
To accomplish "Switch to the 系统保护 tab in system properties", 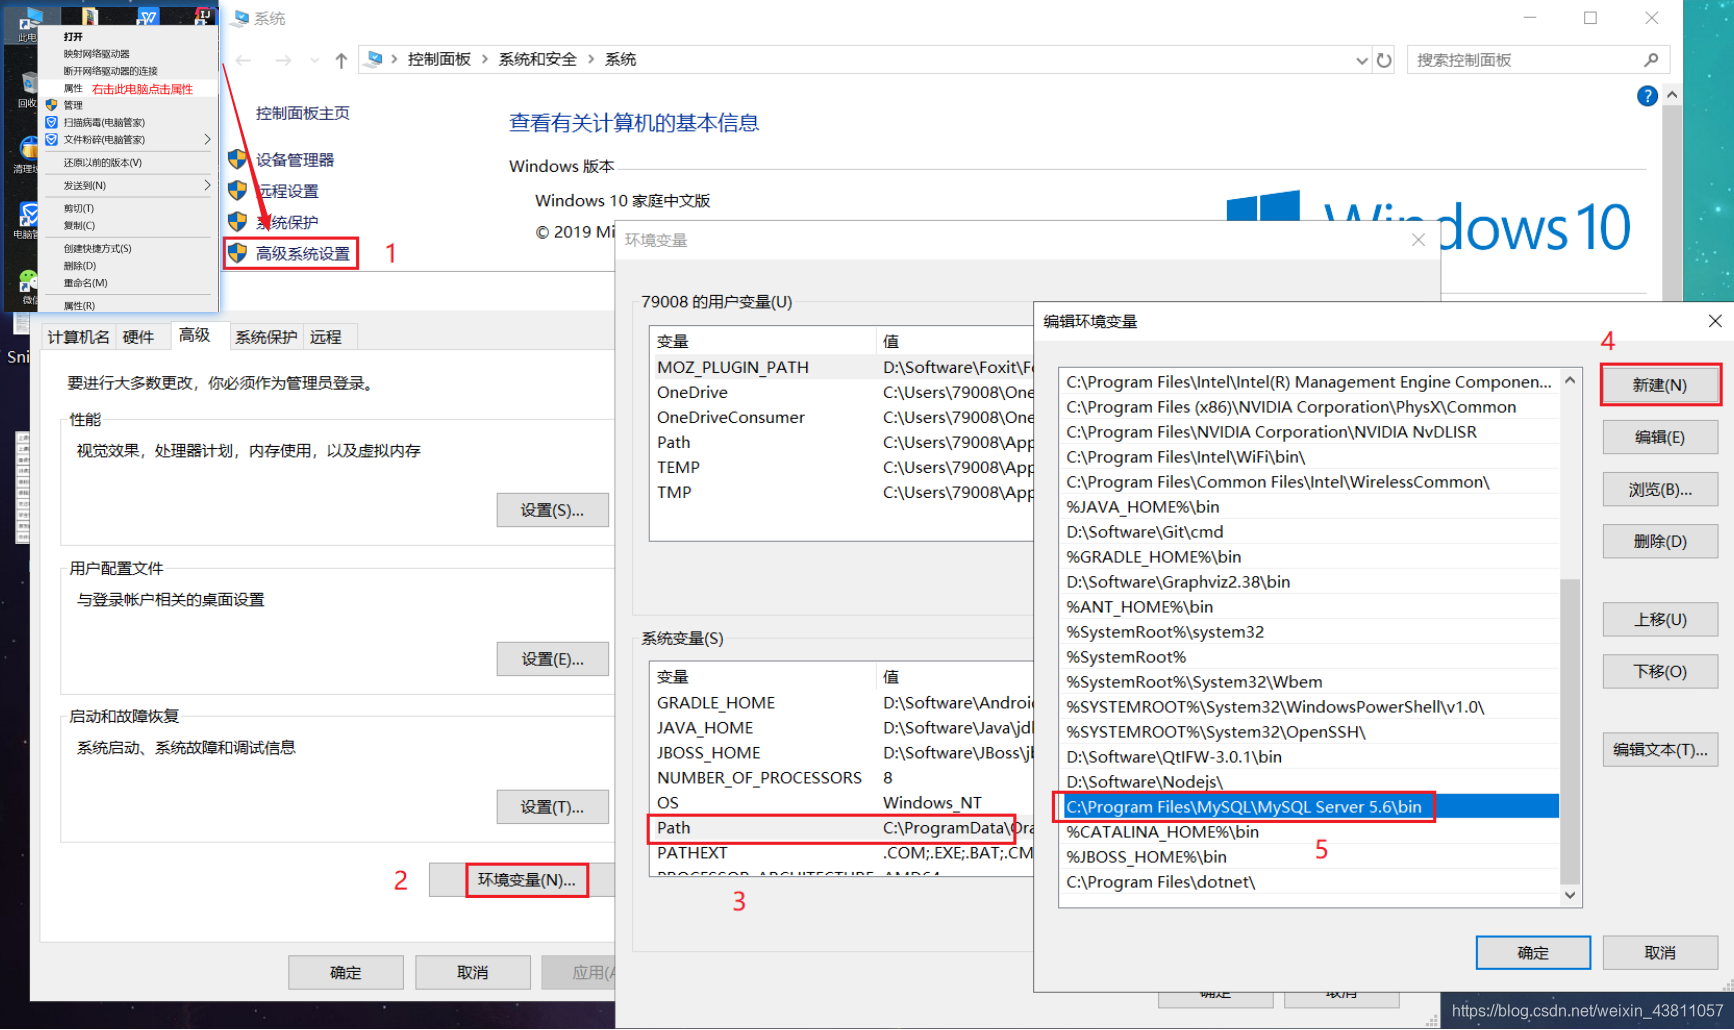I will (x=266, y=337).
